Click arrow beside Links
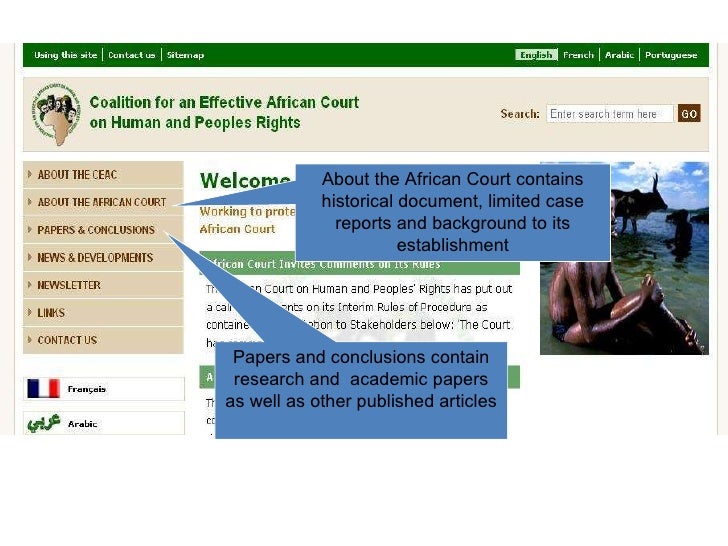The width and height of the screenshot is (728, 546). tap(30, 312)
